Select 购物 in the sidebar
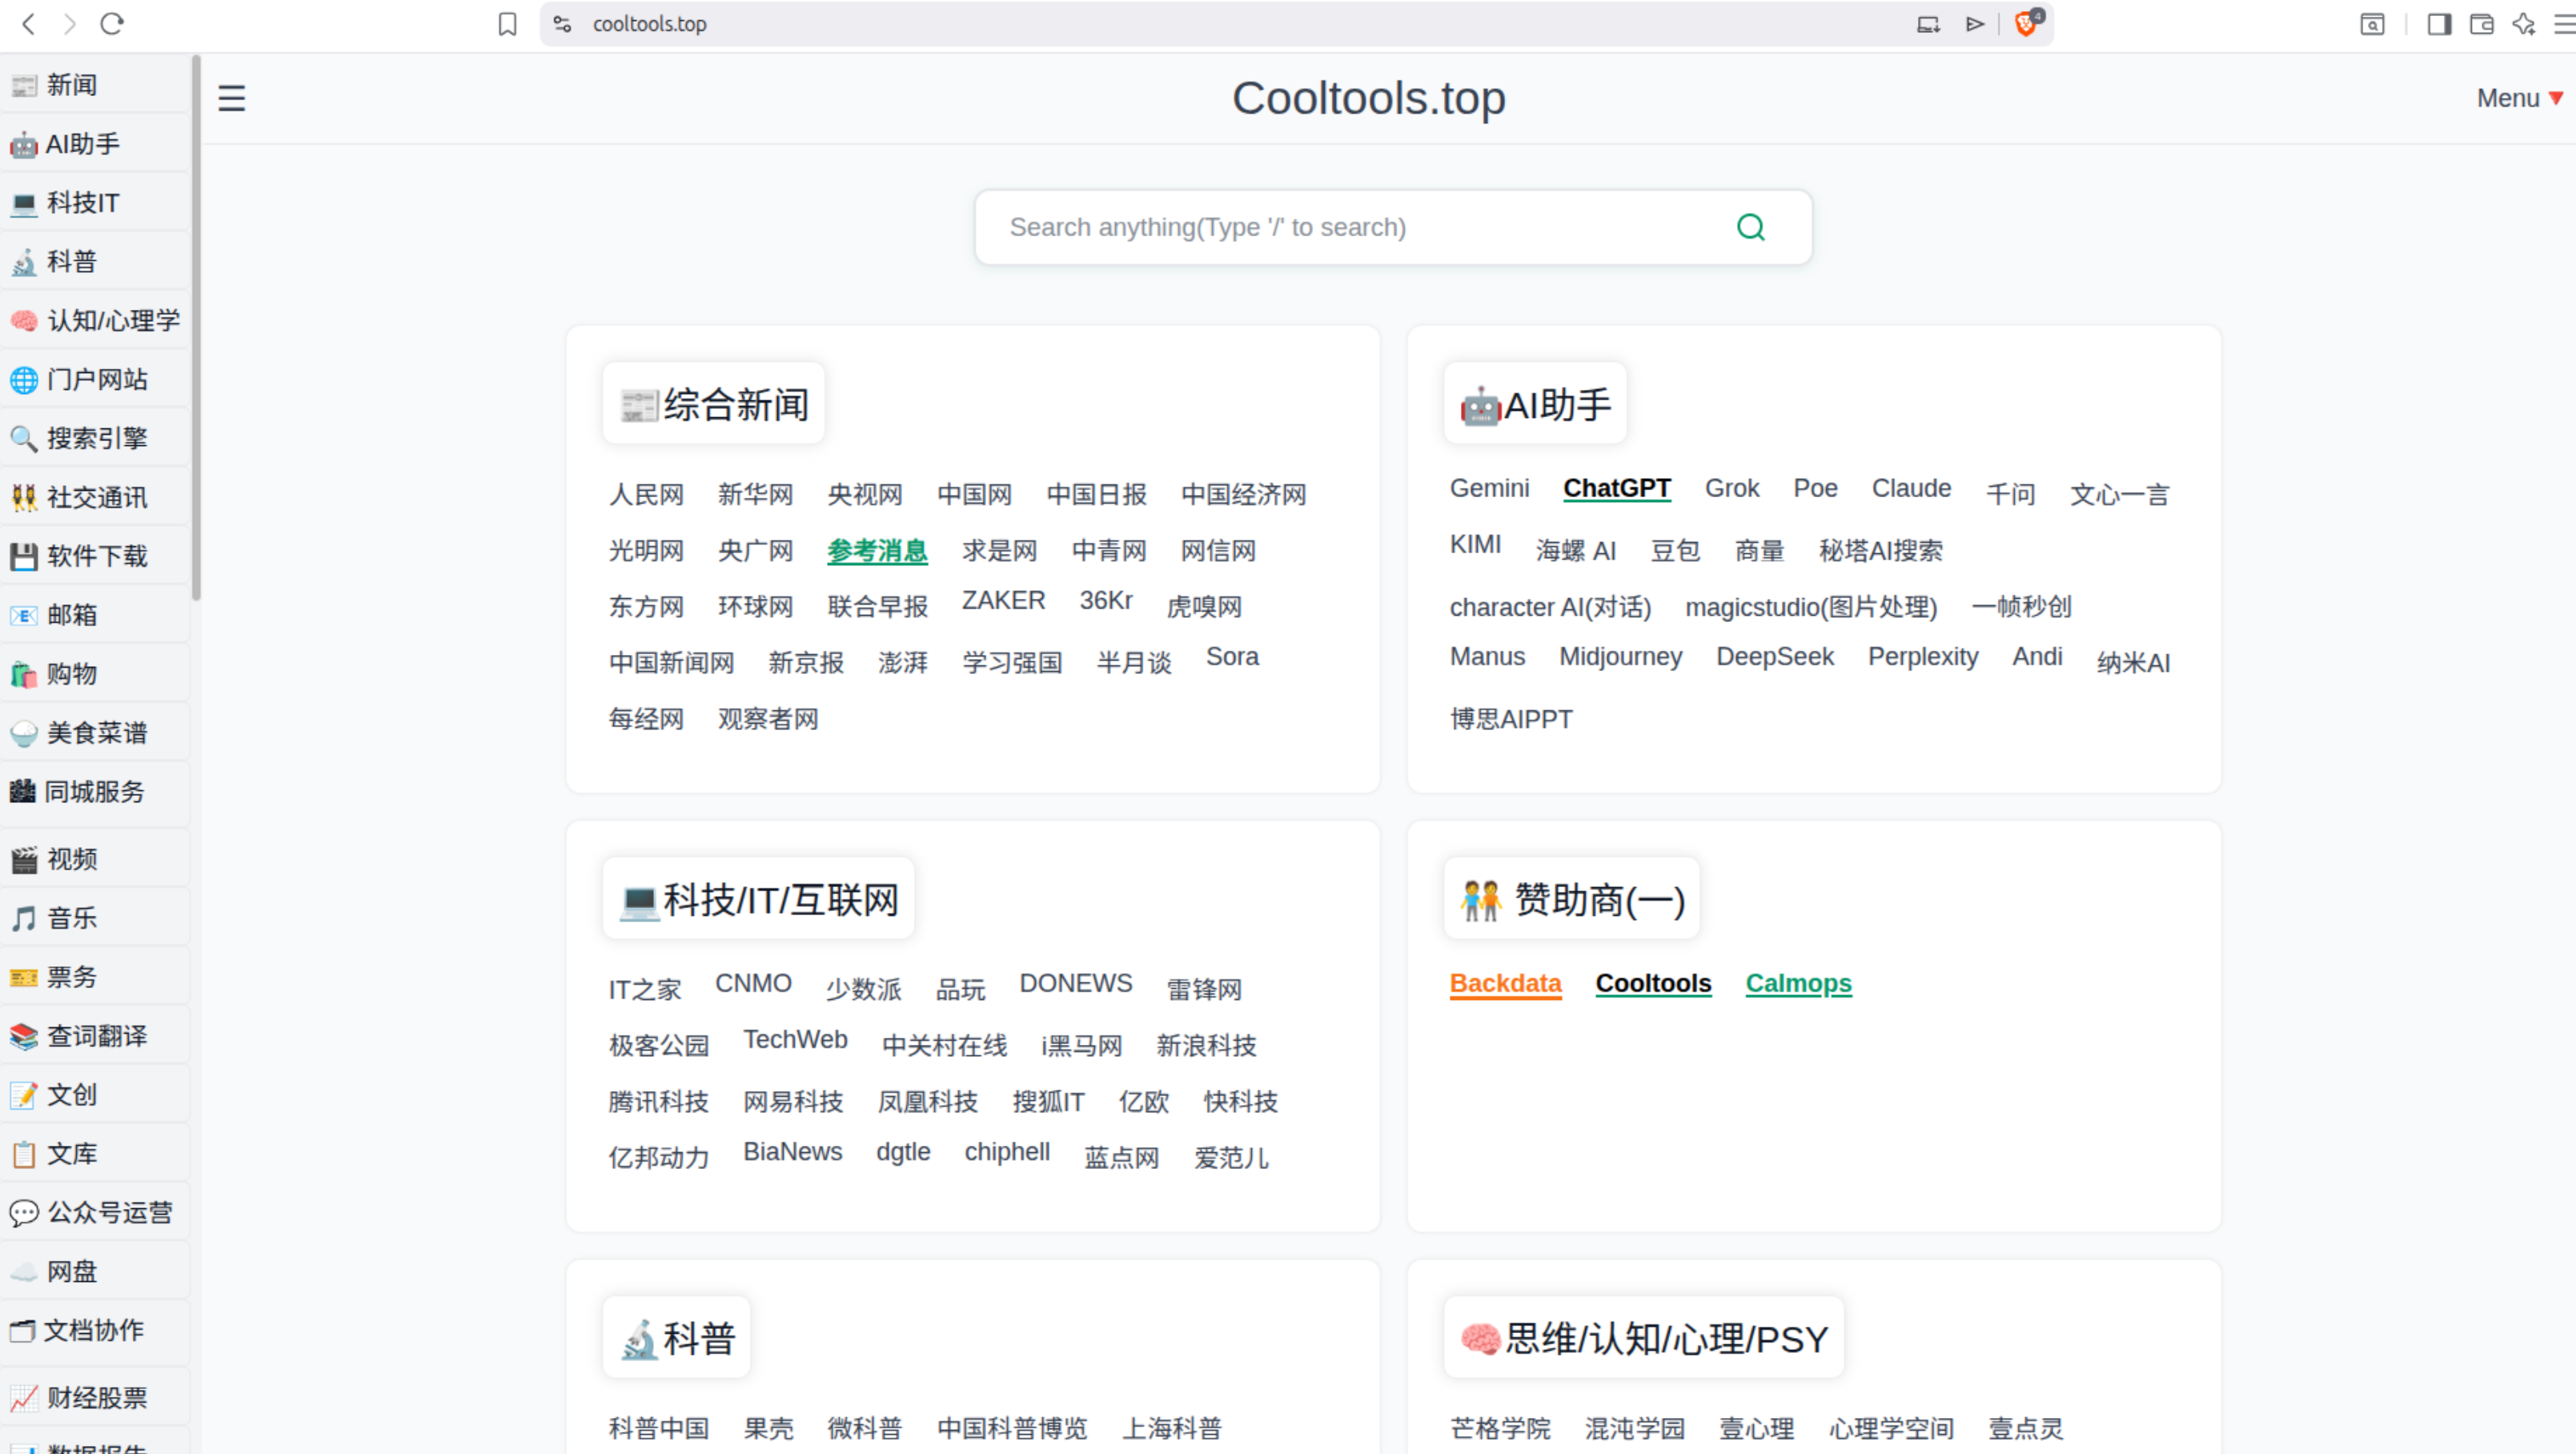The height and width of the screenshot is (1454, 2576). coord(94,674)
